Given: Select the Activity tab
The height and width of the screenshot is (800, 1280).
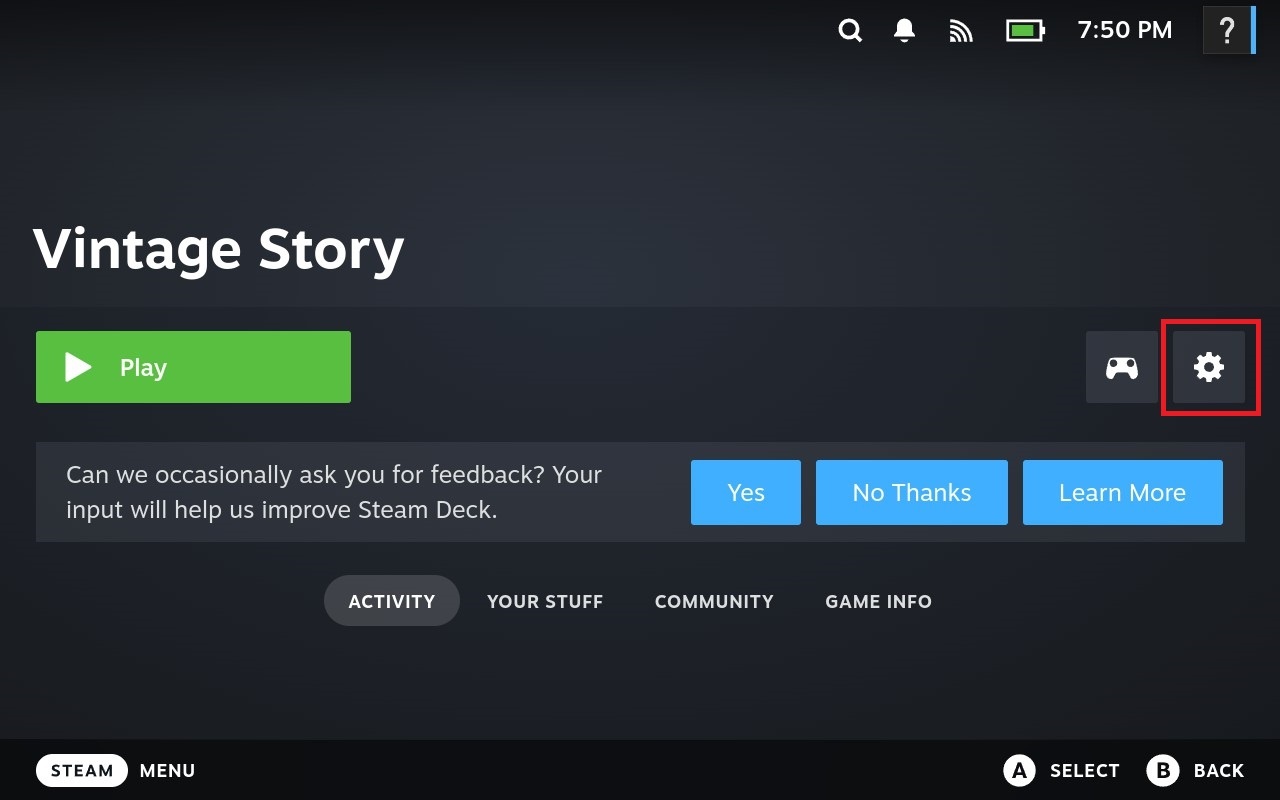Looking at the screenshot, I should click(392, 601).
